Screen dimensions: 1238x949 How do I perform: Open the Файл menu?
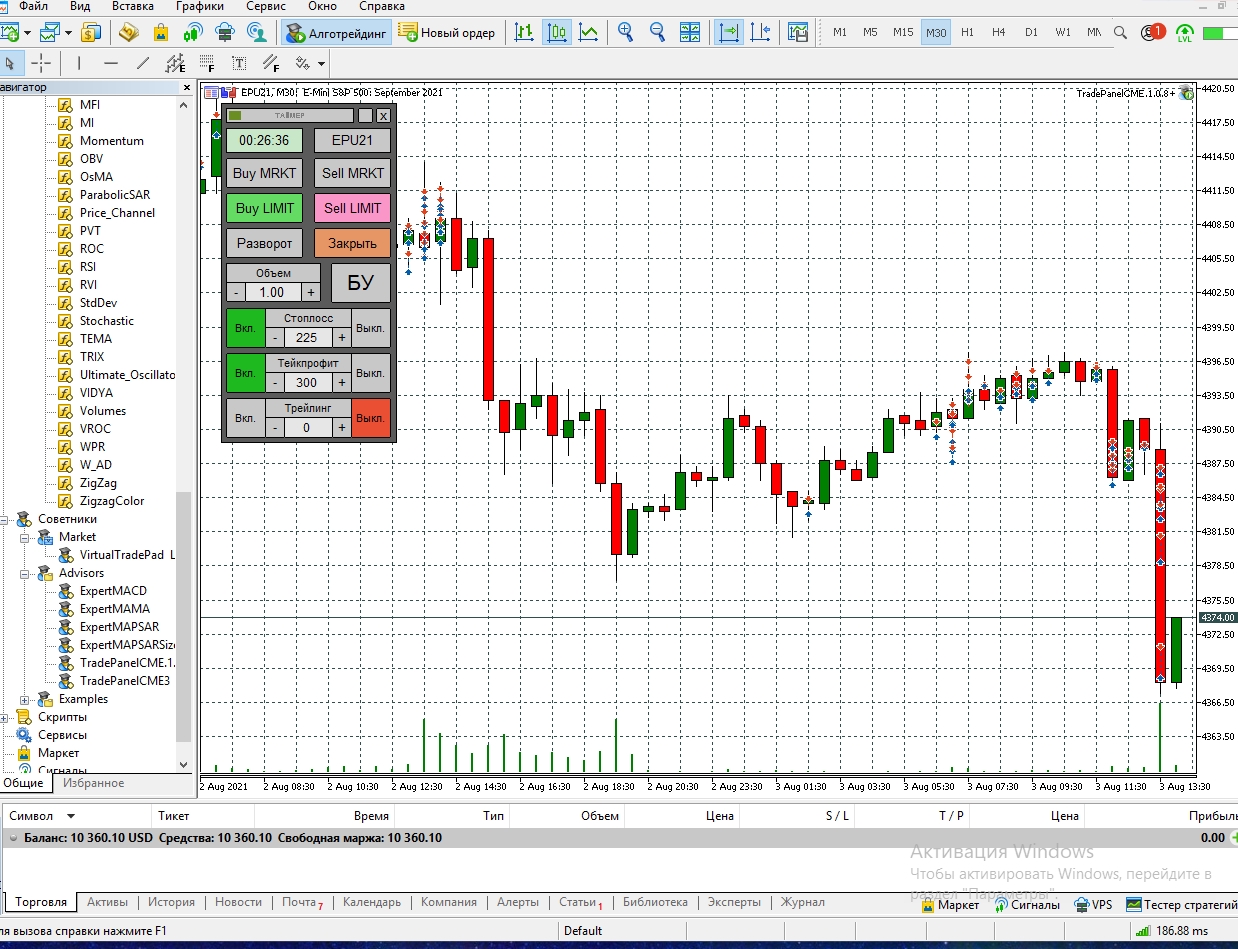(33, 6)
